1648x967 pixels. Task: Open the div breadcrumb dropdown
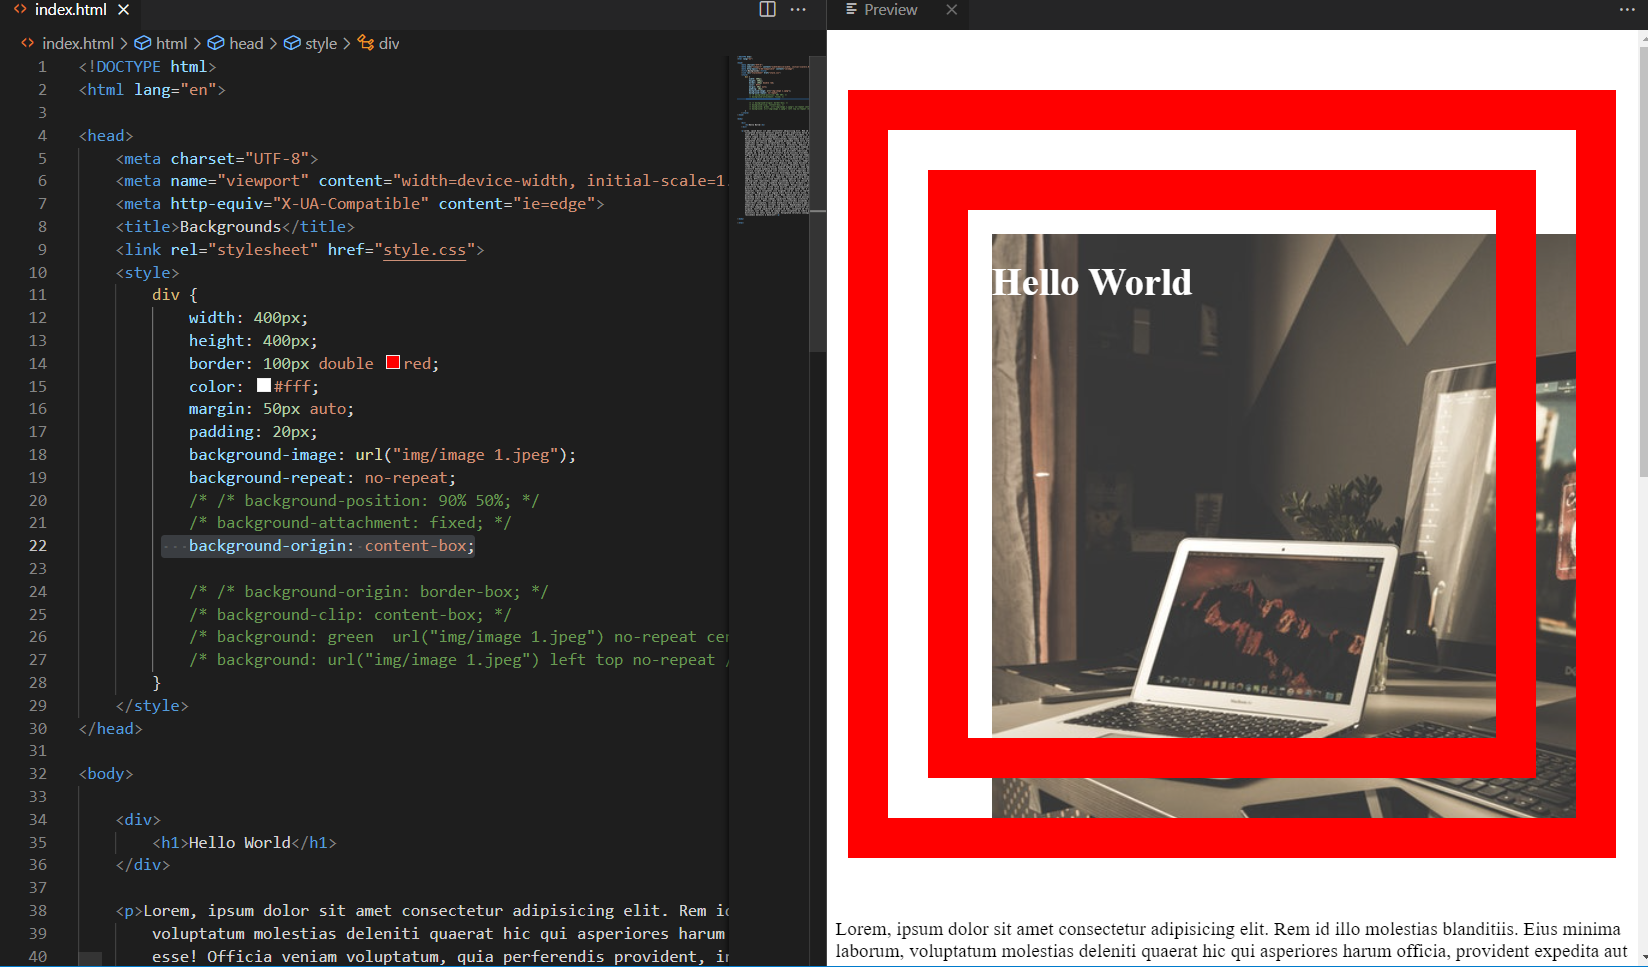[387, 43]
